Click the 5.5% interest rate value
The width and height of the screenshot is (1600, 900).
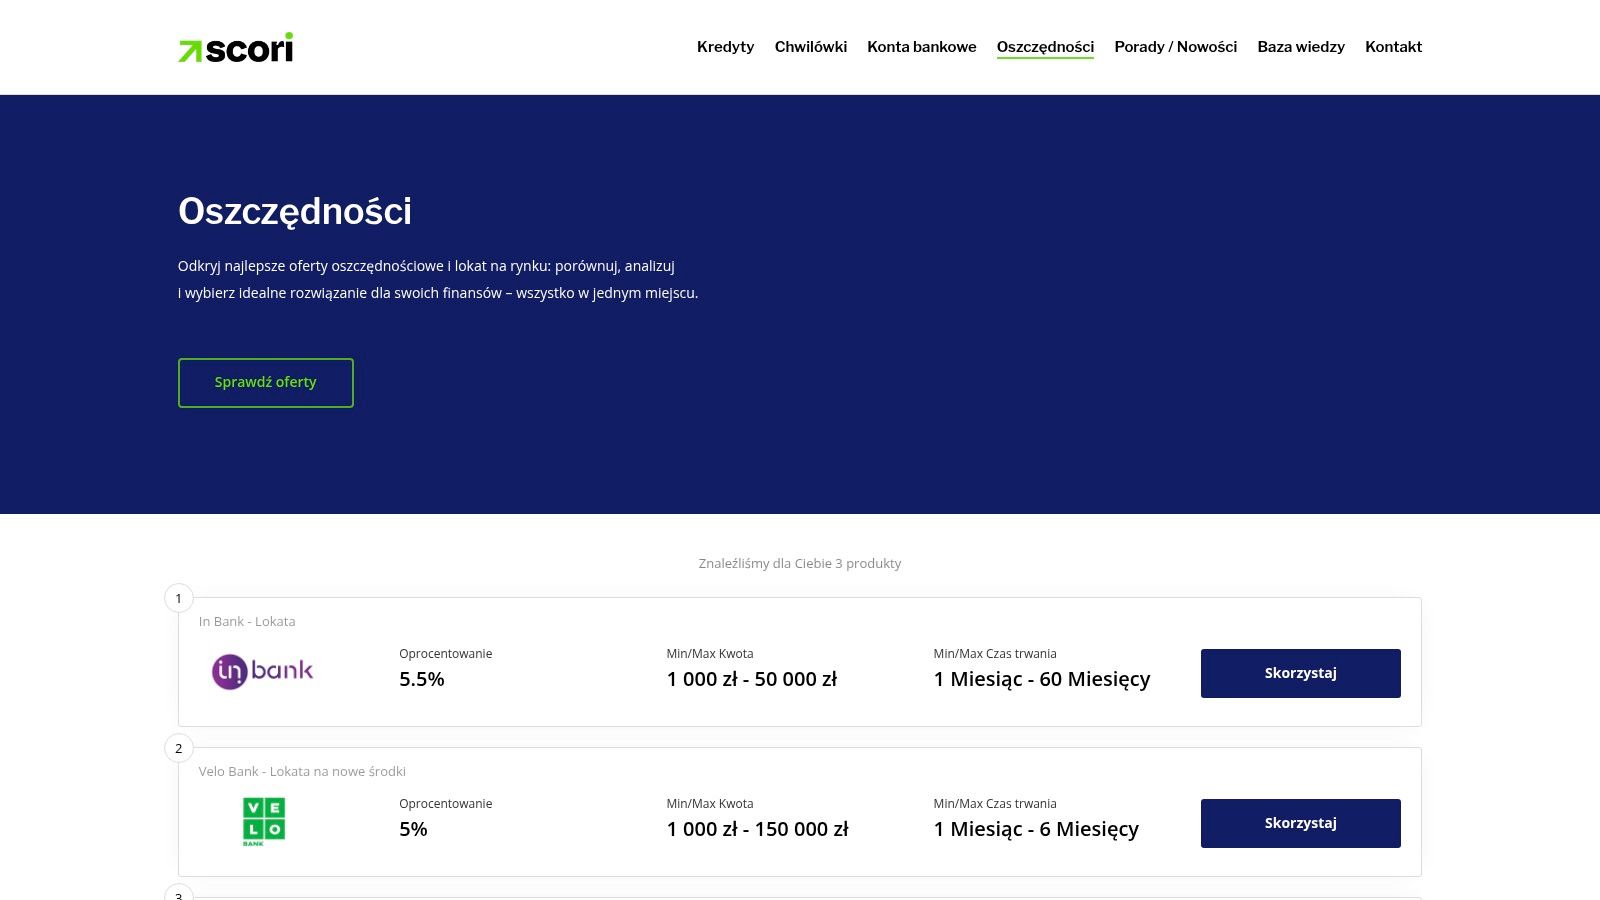tap(422, 679)
